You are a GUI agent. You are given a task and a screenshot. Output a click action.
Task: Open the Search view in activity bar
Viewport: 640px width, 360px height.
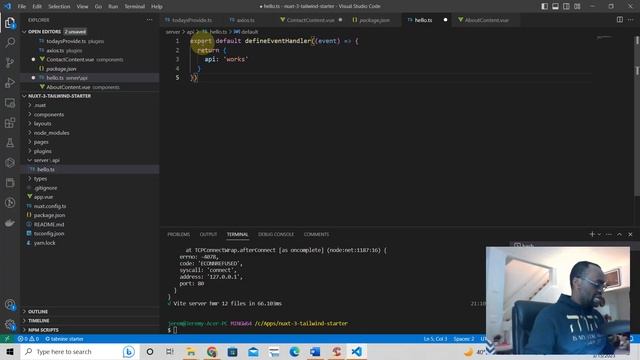point(10,42)
